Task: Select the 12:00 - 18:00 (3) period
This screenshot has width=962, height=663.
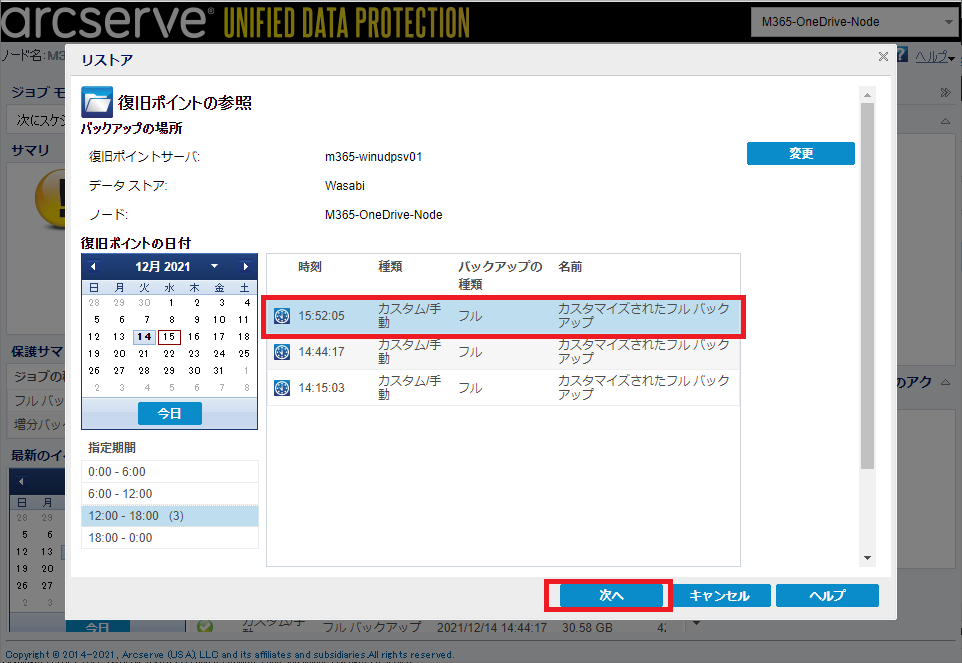Action: point(170,516)
